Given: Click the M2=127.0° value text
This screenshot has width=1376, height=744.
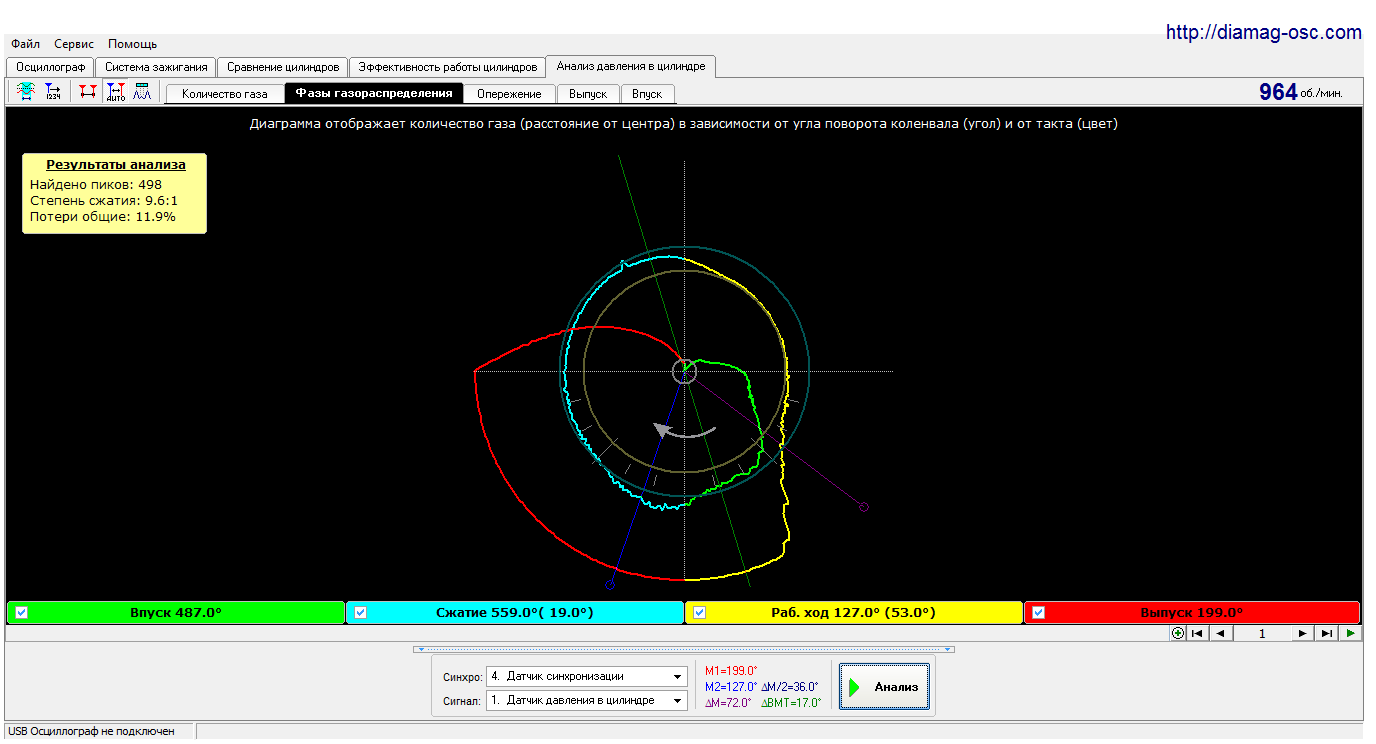Looking at the screenshot, I should point(731,687).
